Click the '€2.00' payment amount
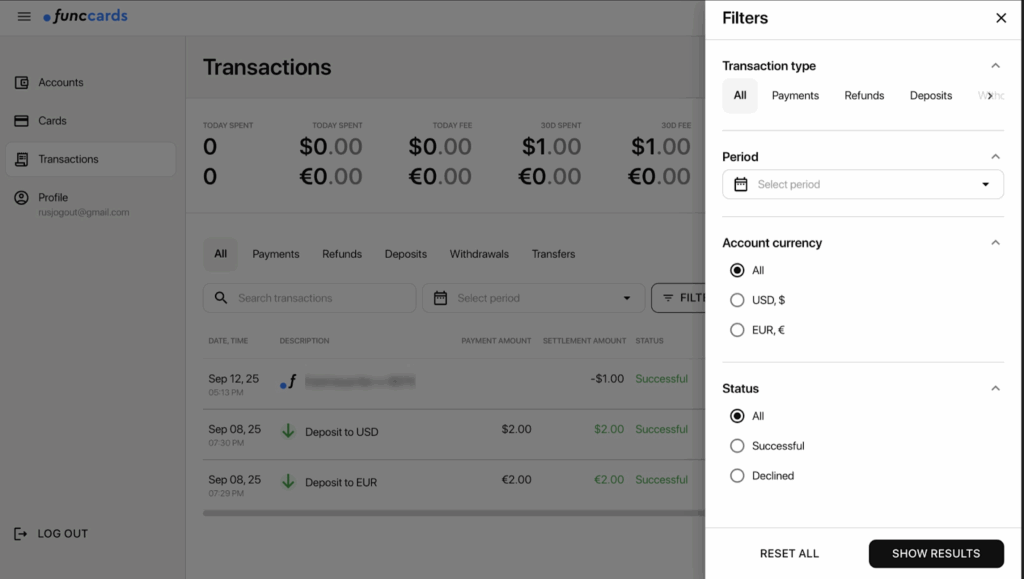This screenshot has width=1024, height=579. tap(516, 479)
